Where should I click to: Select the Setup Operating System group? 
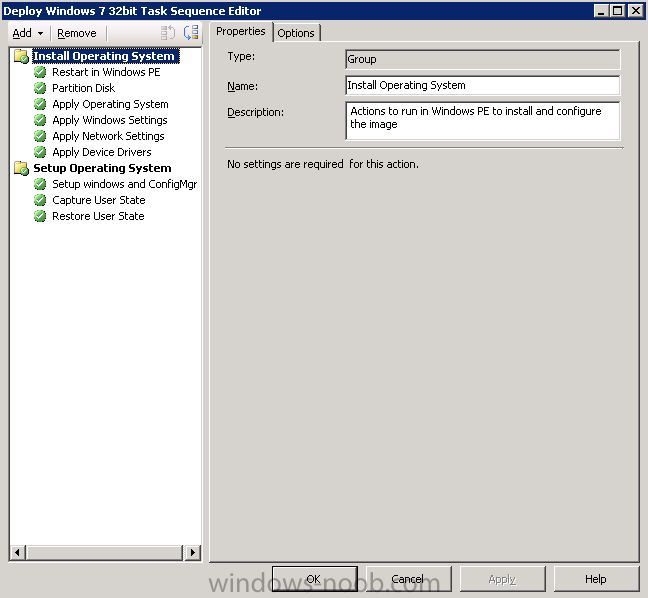click(102, 168)
